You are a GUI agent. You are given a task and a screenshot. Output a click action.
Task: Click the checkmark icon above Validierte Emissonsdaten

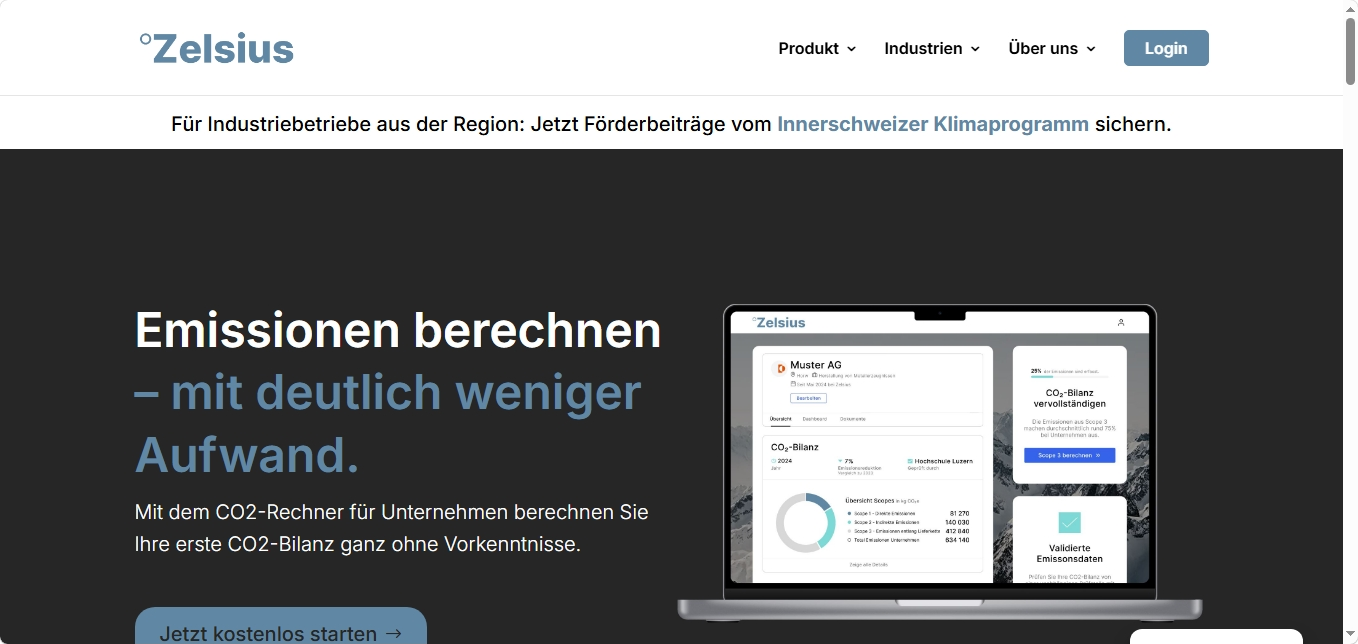[x=1069, y=522]
